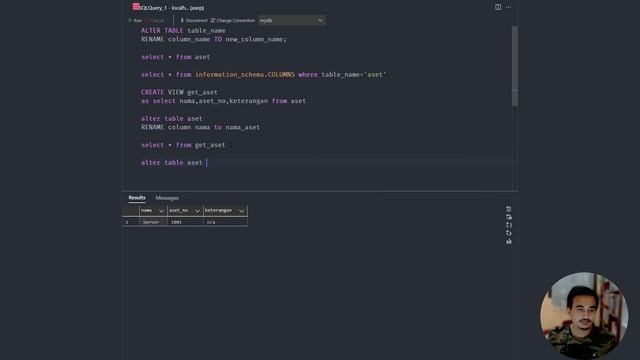
Task: Click the last 'alter table aset' line
Action: tap(172, 162)
